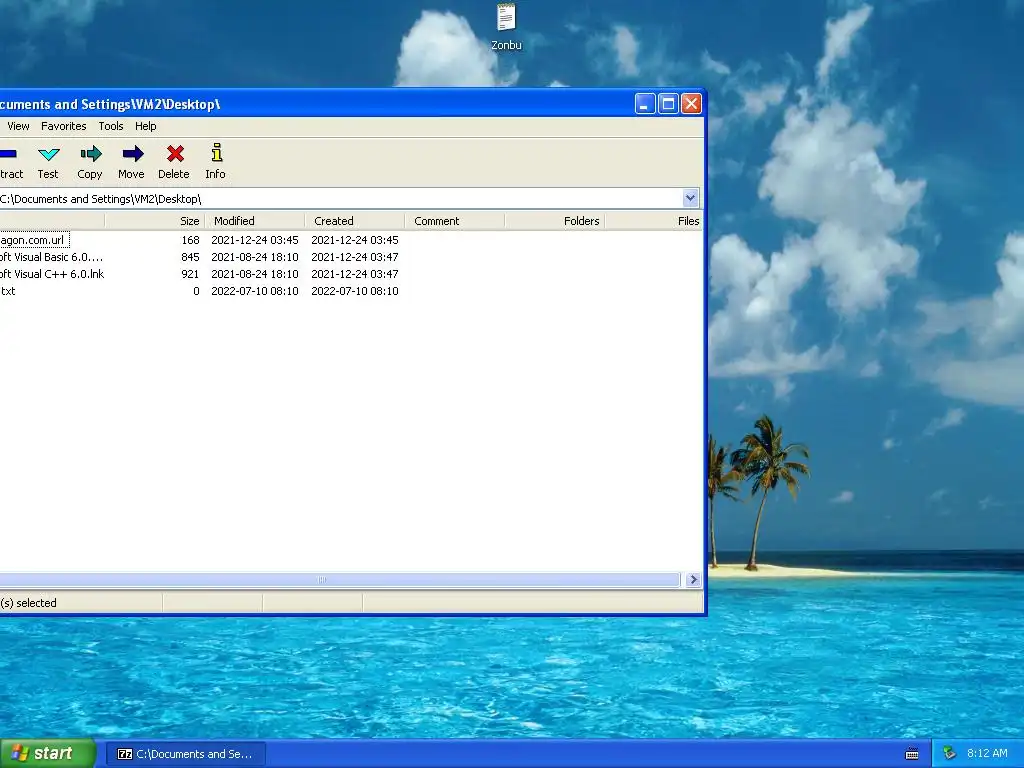Click the Folders column header

click(554, 221)
